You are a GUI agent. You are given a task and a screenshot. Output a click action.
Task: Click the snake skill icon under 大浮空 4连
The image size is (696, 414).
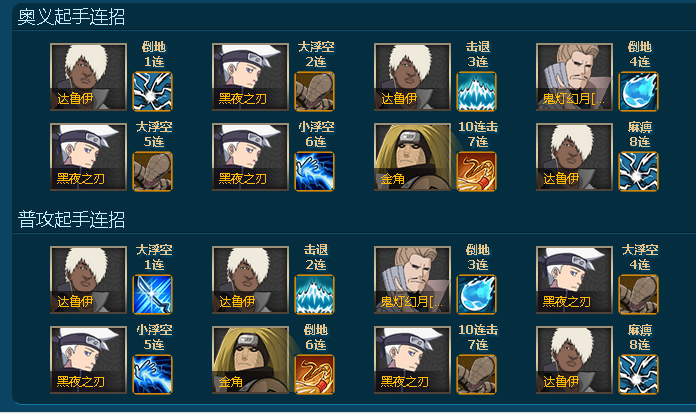pos(639,295)
